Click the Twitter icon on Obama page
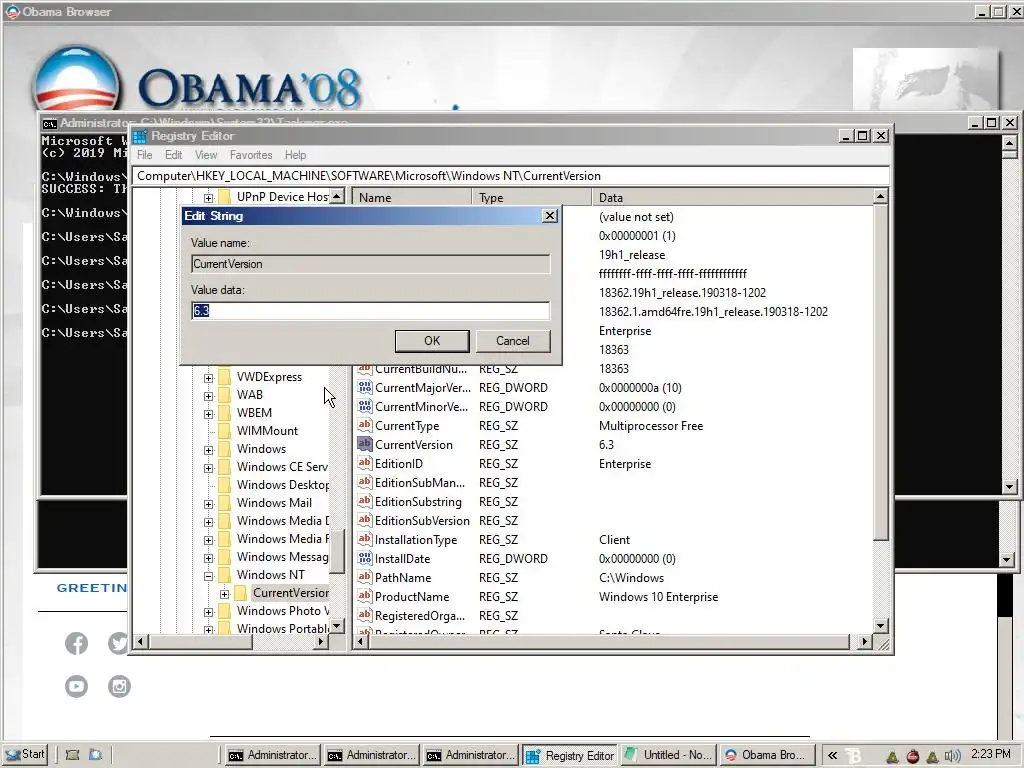Viewport: 1024px width, 768px height. click(x=119, y=643)
